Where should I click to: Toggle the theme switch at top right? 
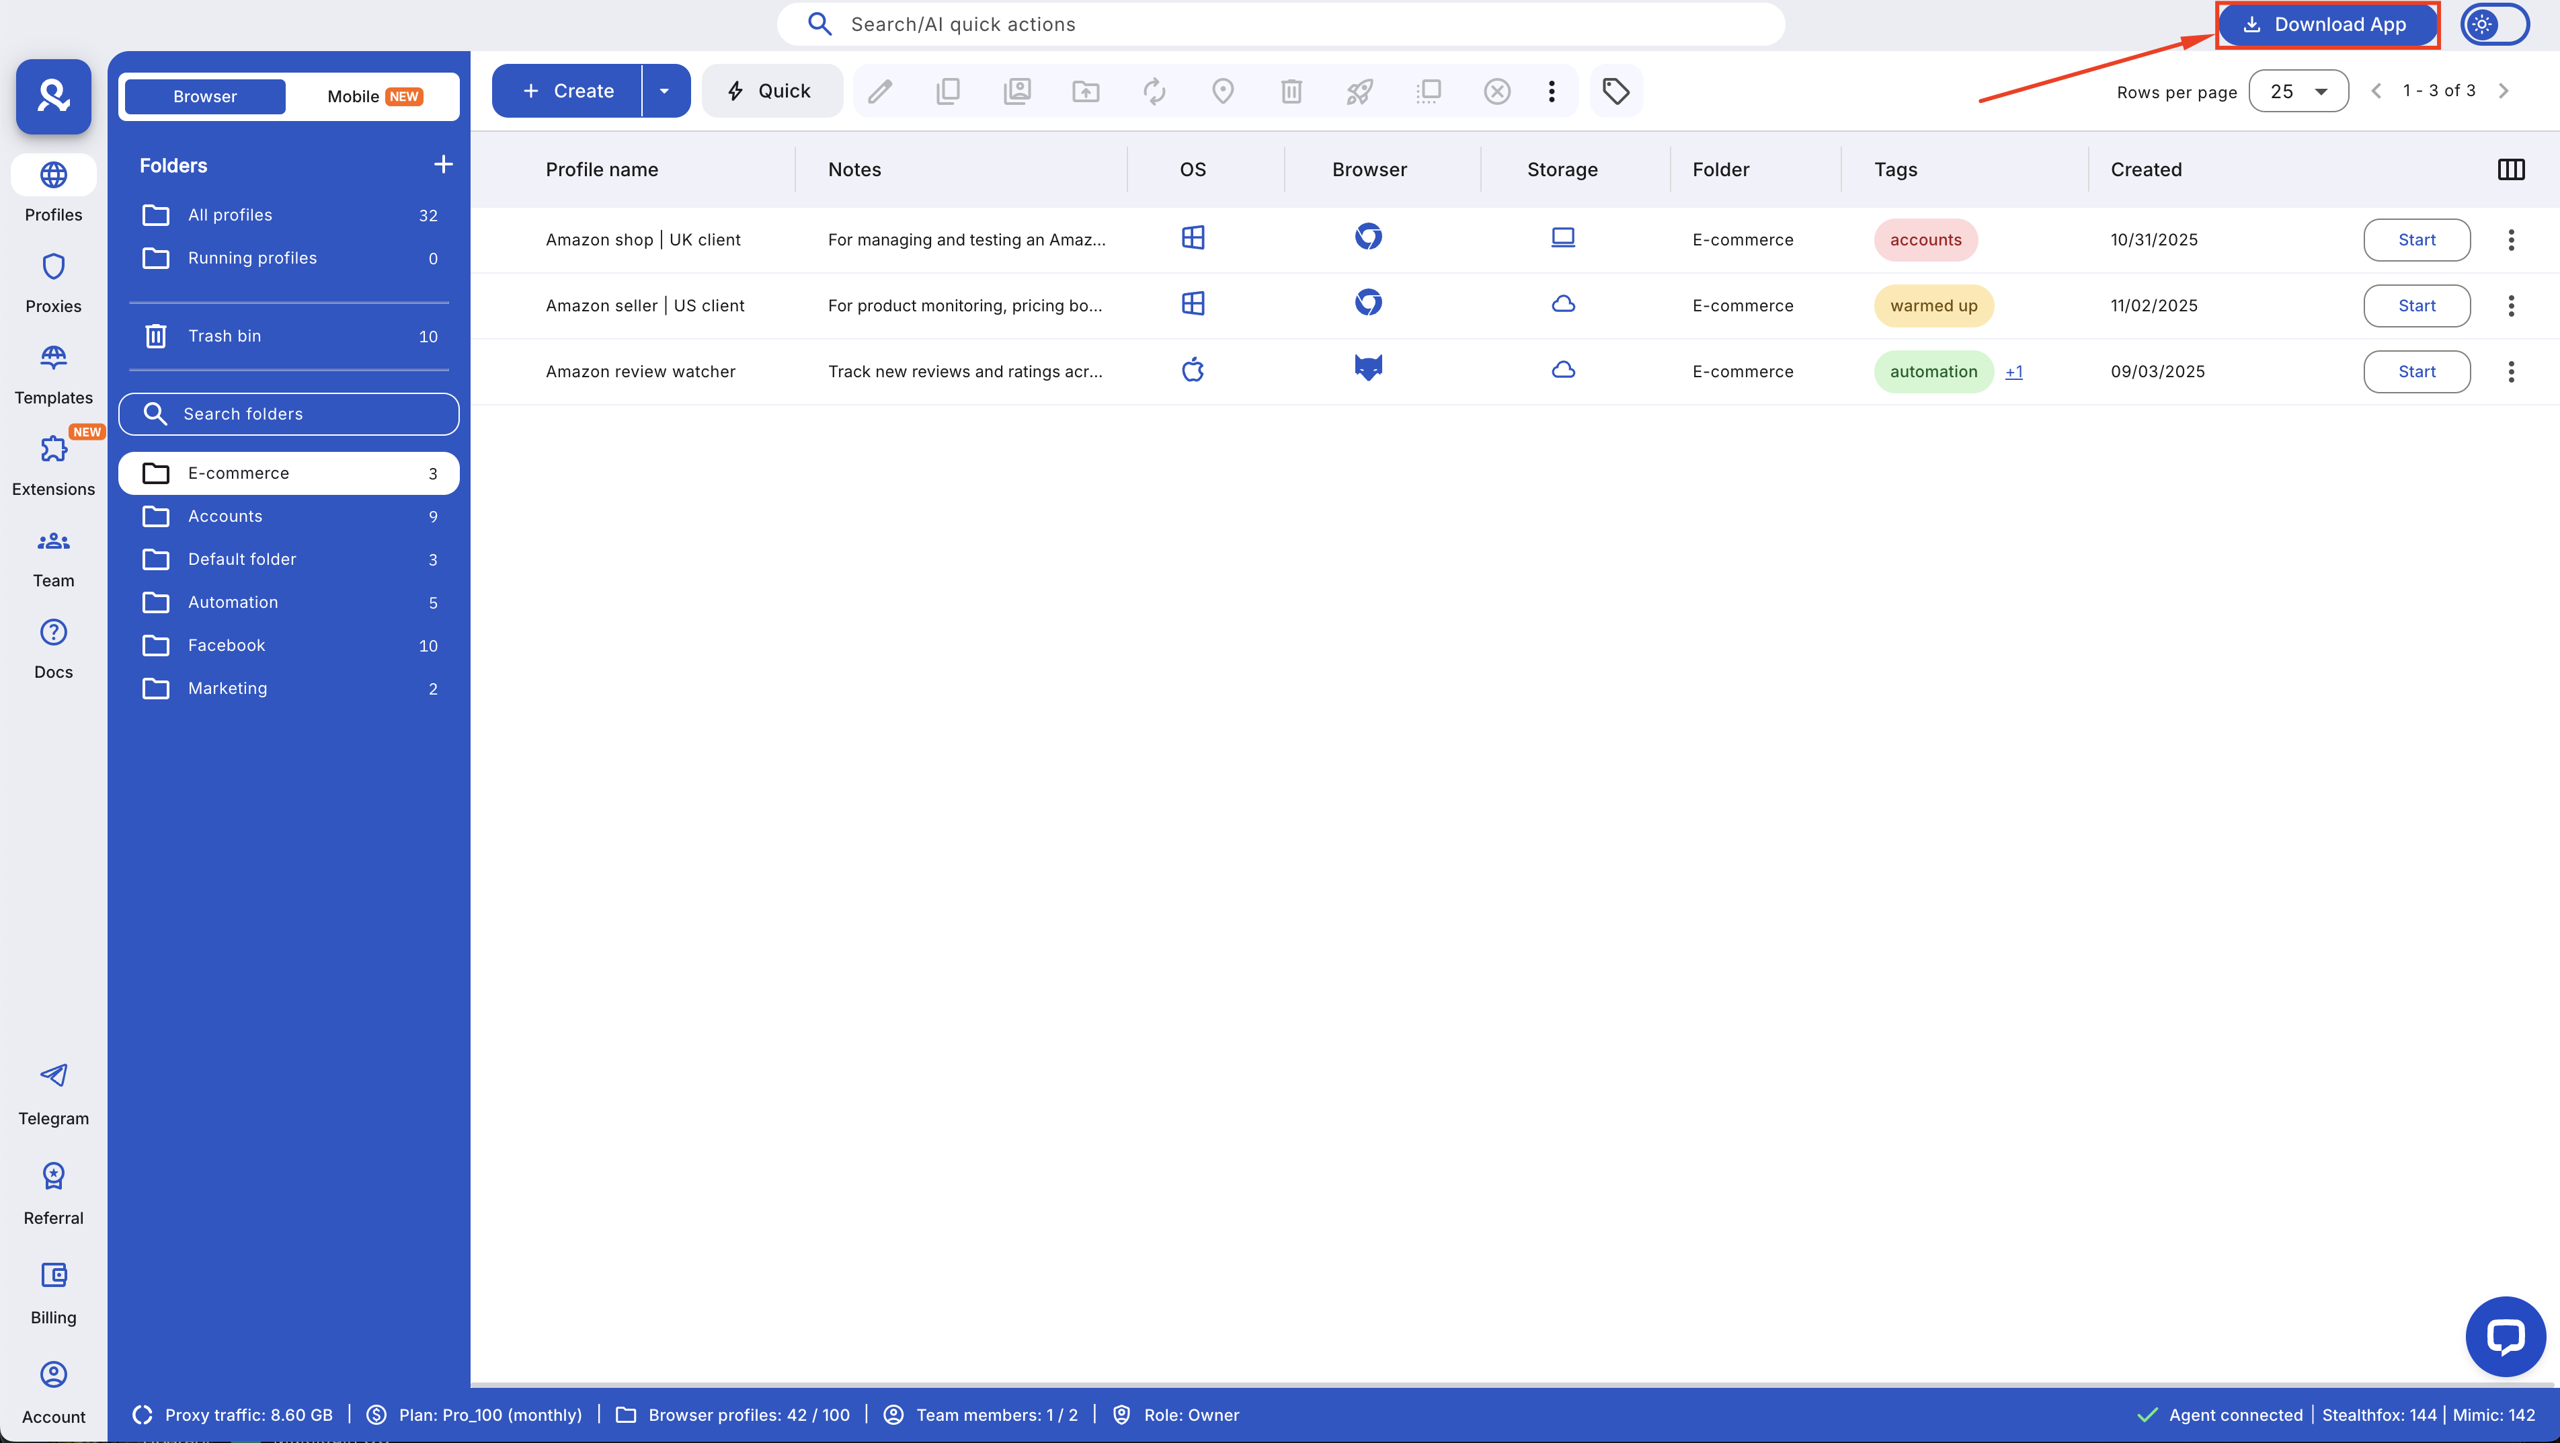tap(2493, 24)
